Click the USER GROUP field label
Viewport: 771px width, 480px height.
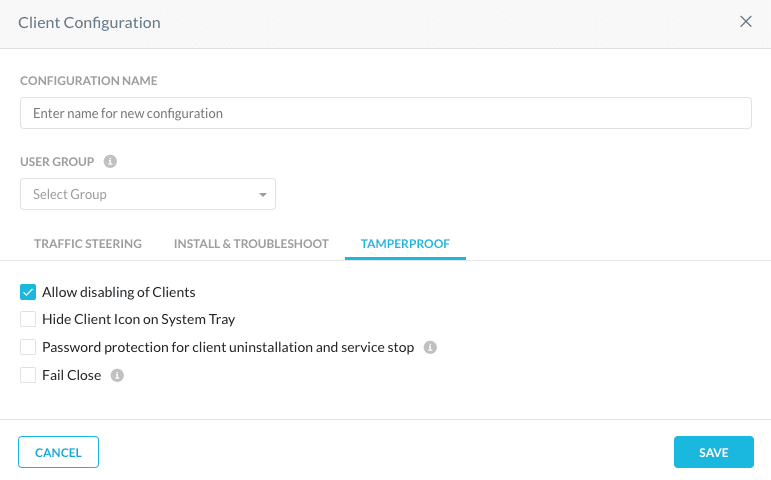tap(57, 162)
